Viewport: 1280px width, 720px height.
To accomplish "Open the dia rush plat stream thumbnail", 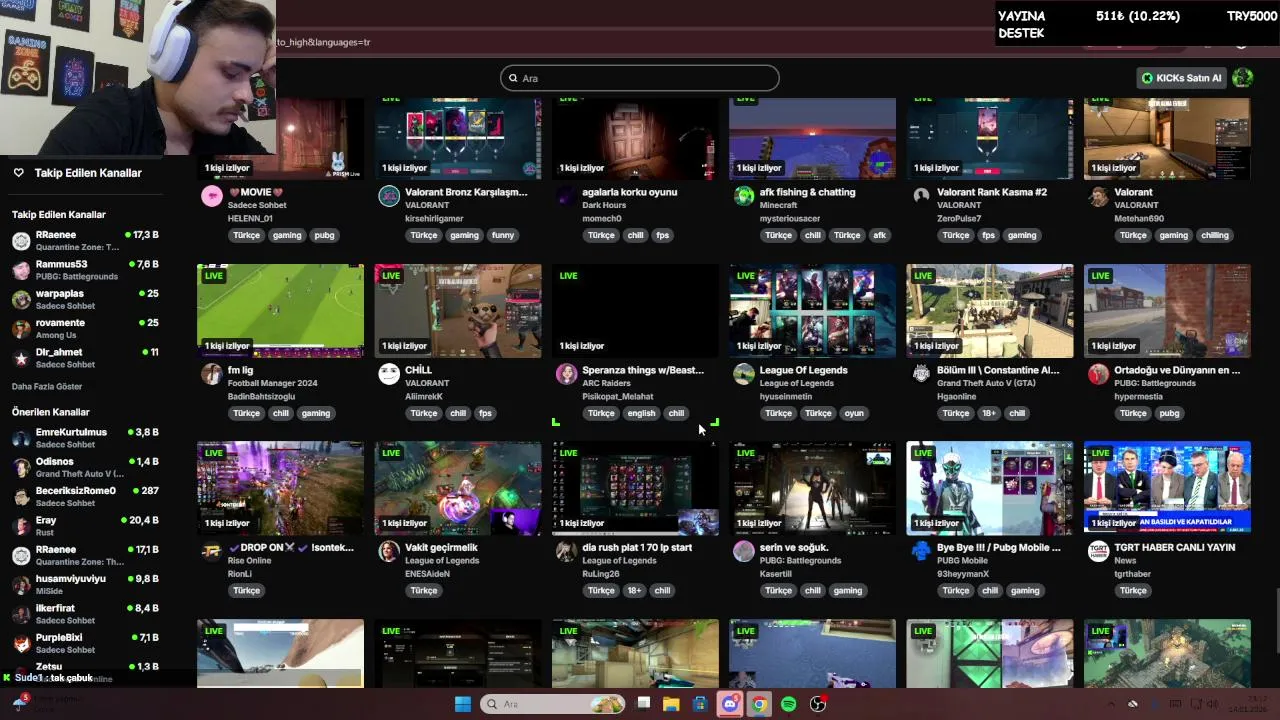I will [635, 488].
